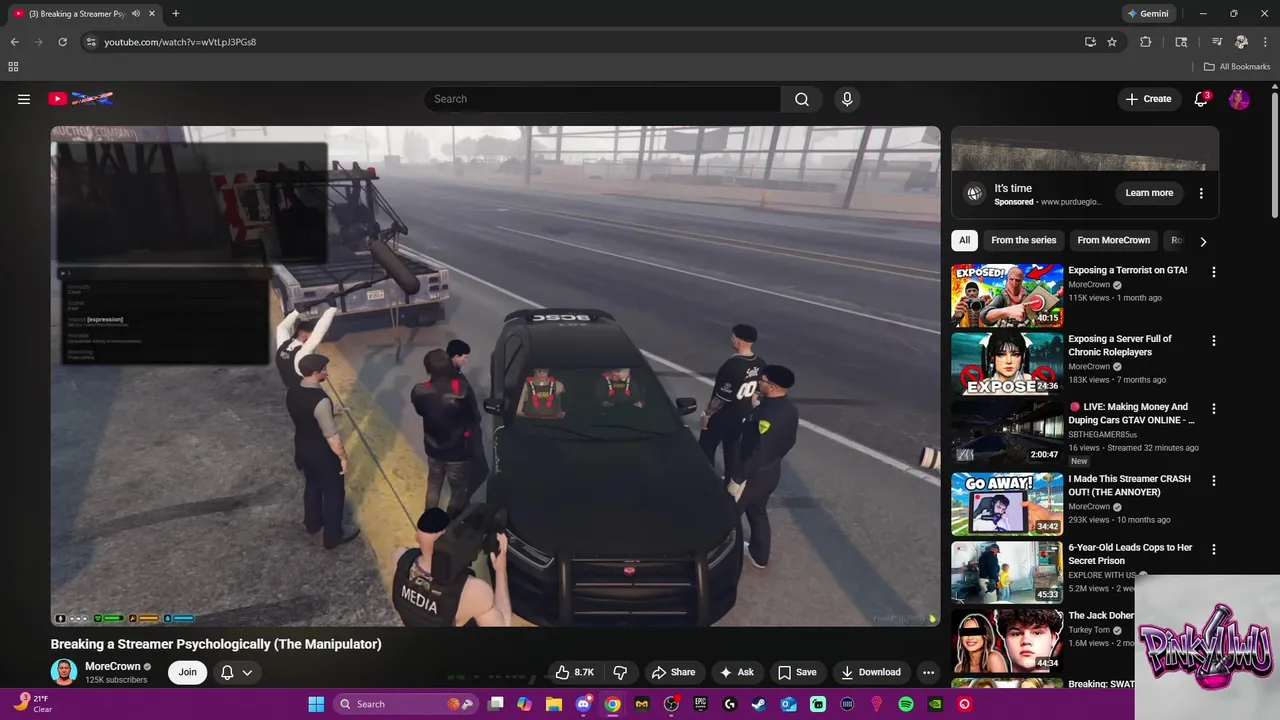Open the MoreCrown channel avatar
The height and width of the screenshot is (720, 1280).
(64, 672)
